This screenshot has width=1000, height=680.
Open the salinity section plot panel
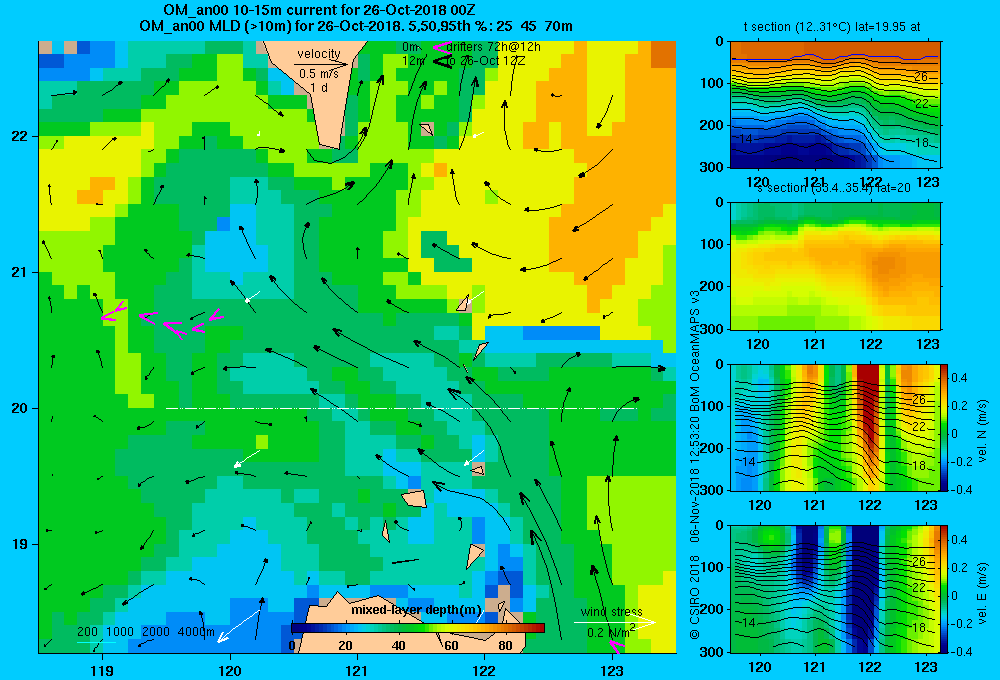835,265
